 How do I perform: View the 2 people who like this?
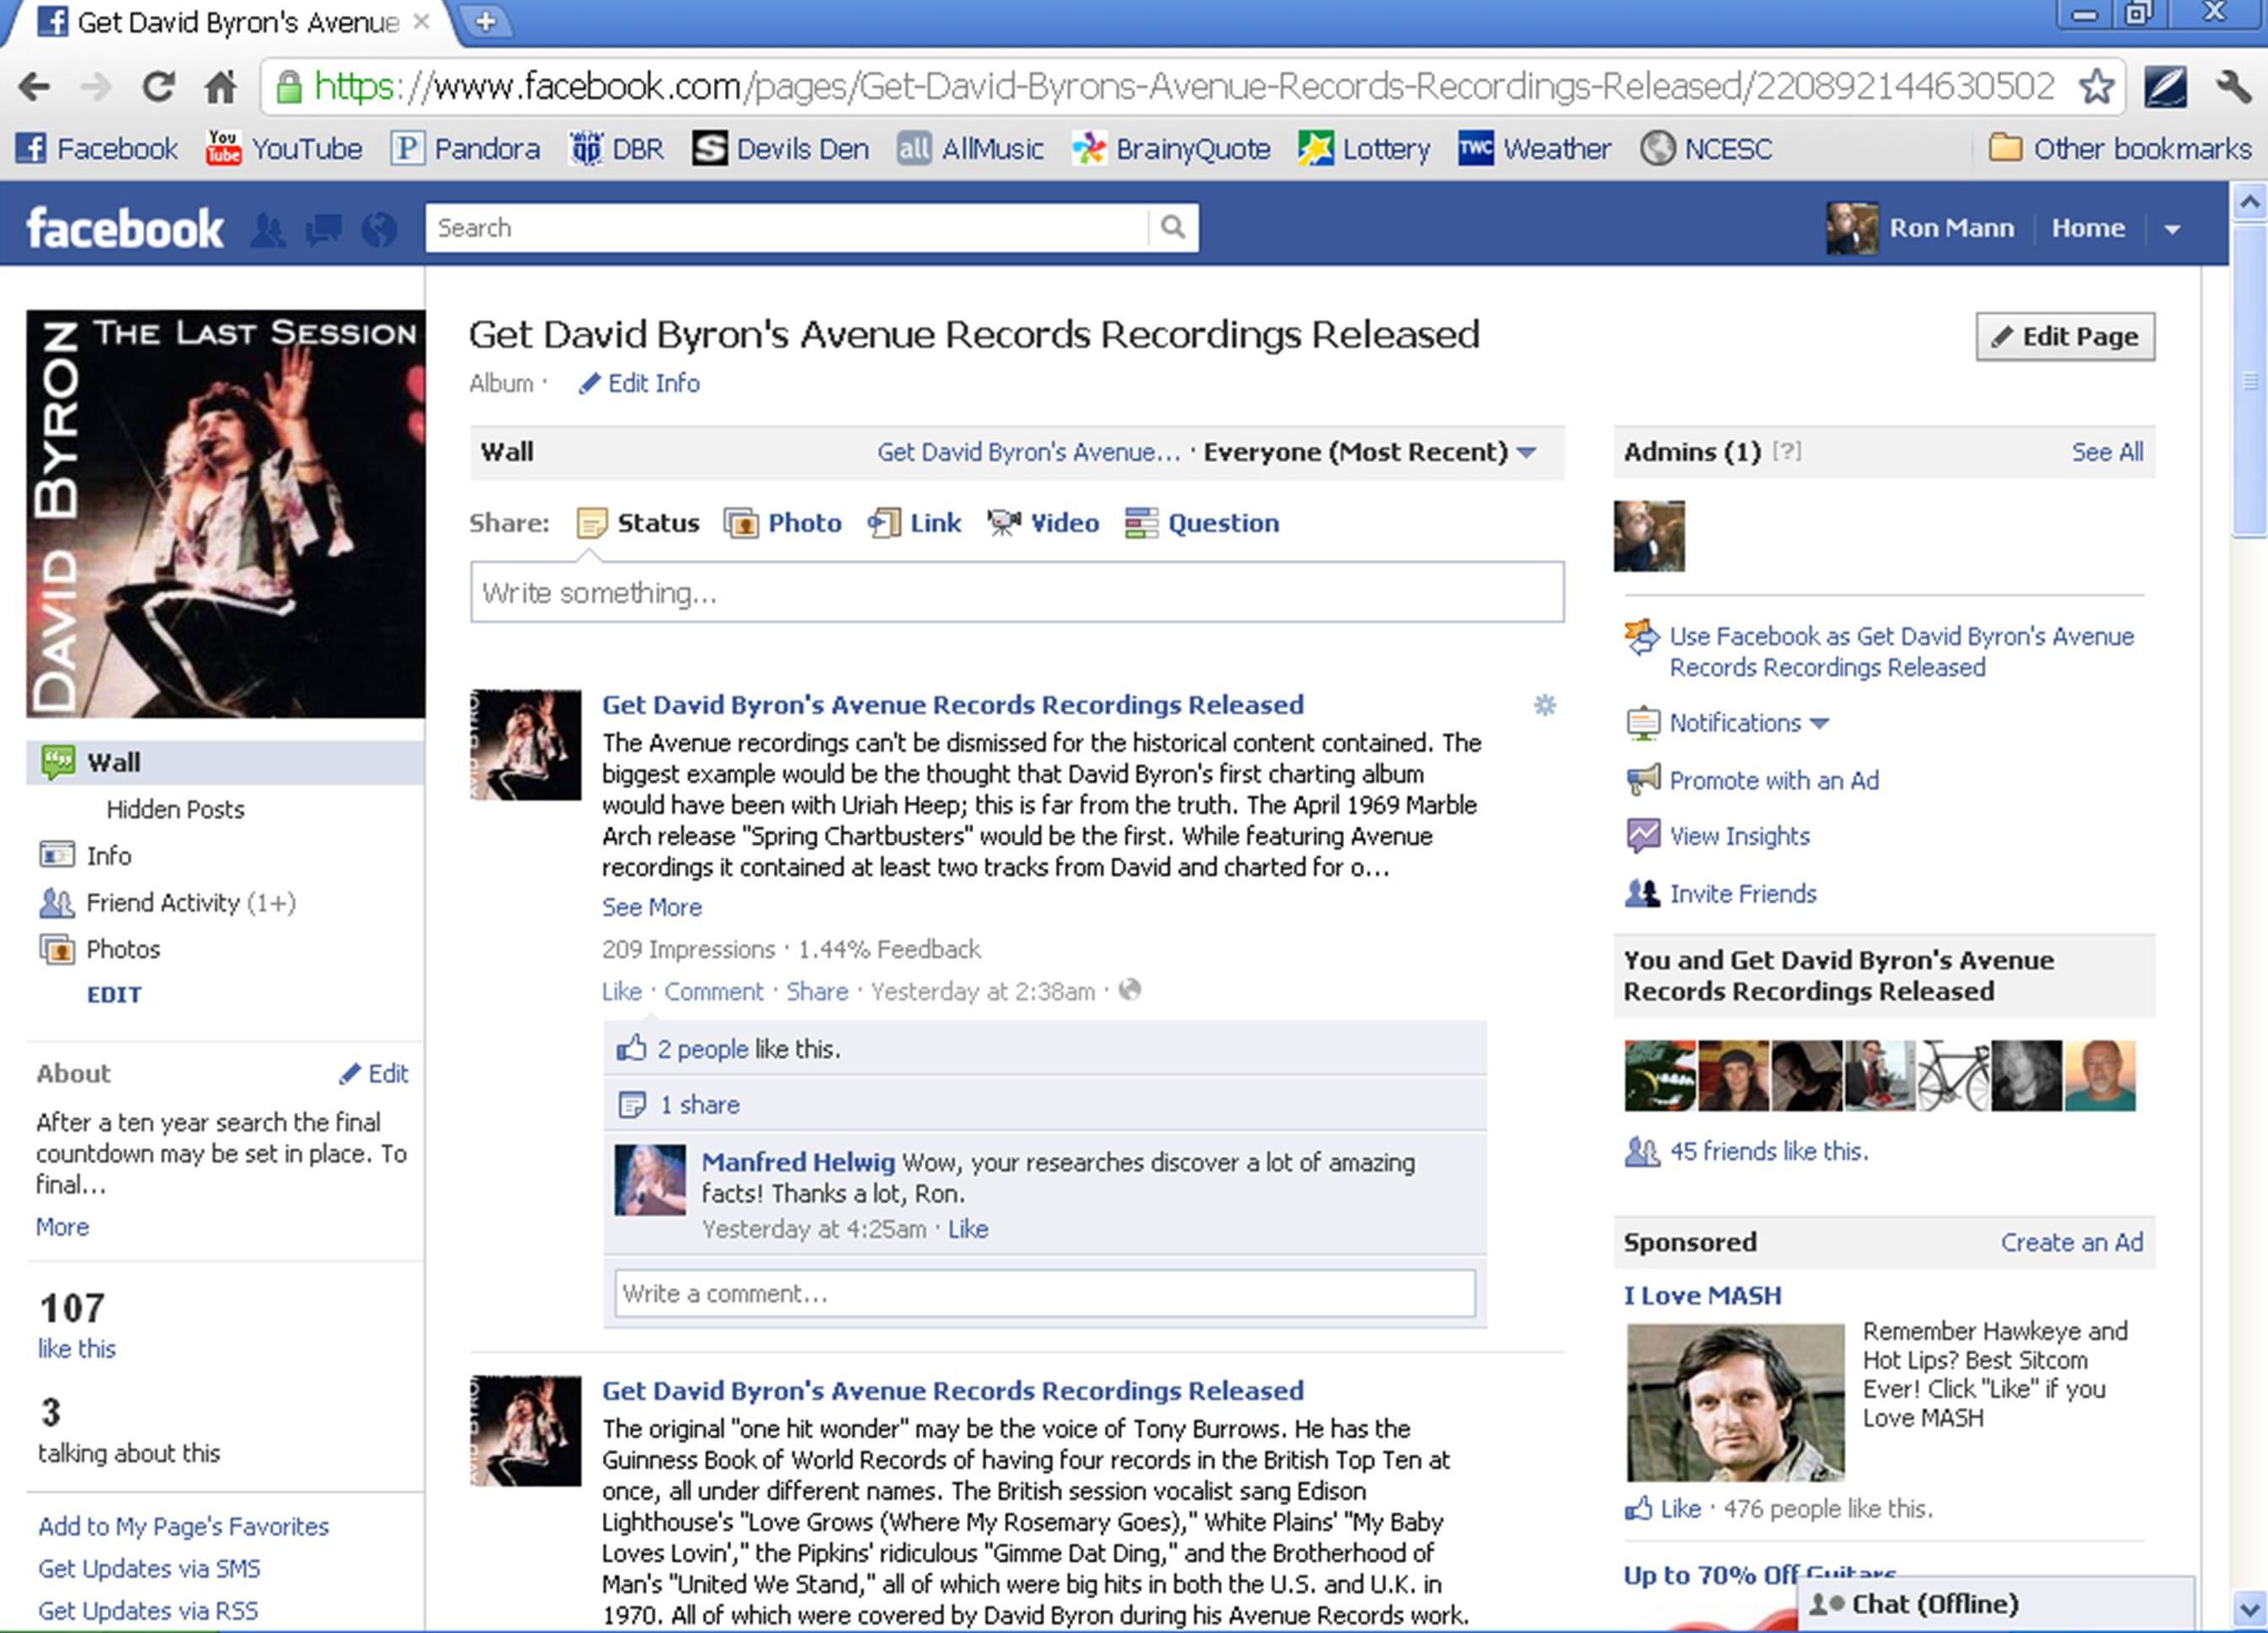(702, 1049)
